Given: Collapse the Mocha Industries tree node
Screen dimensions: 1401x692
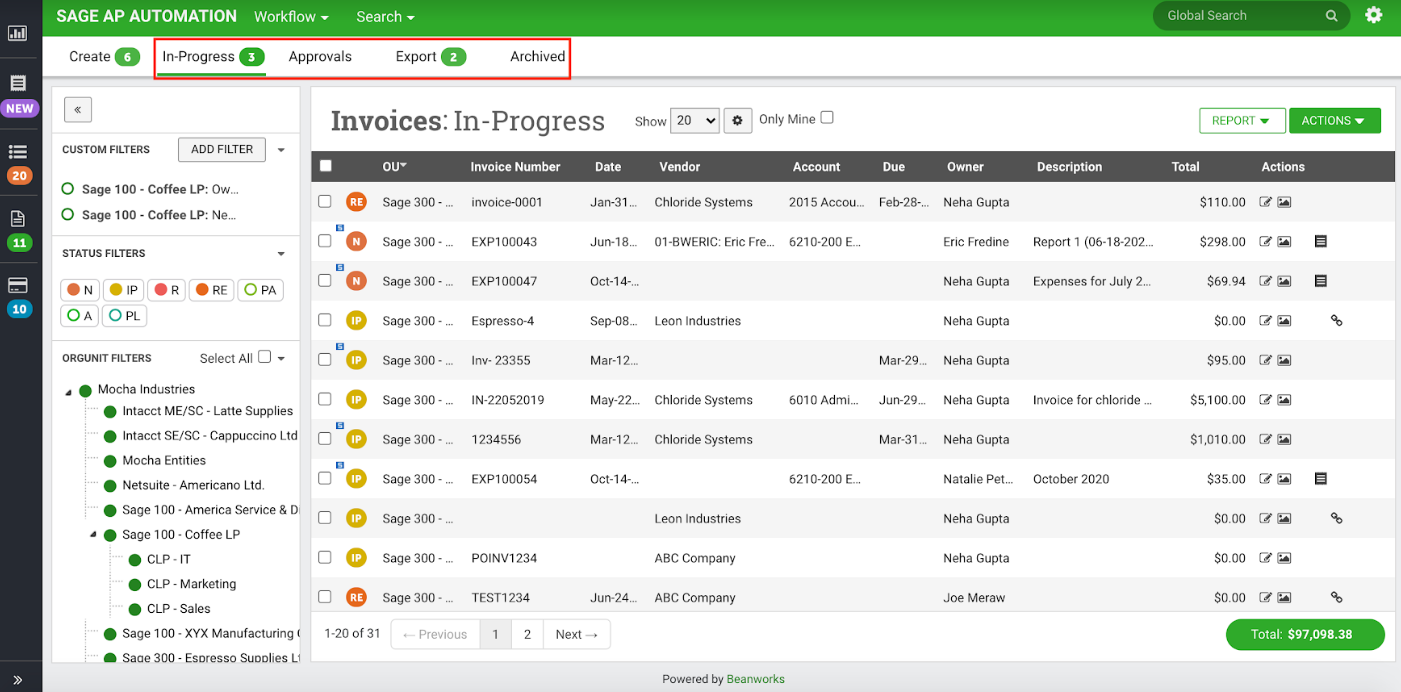Looking at the screenshot, I should tap(69, 392).
